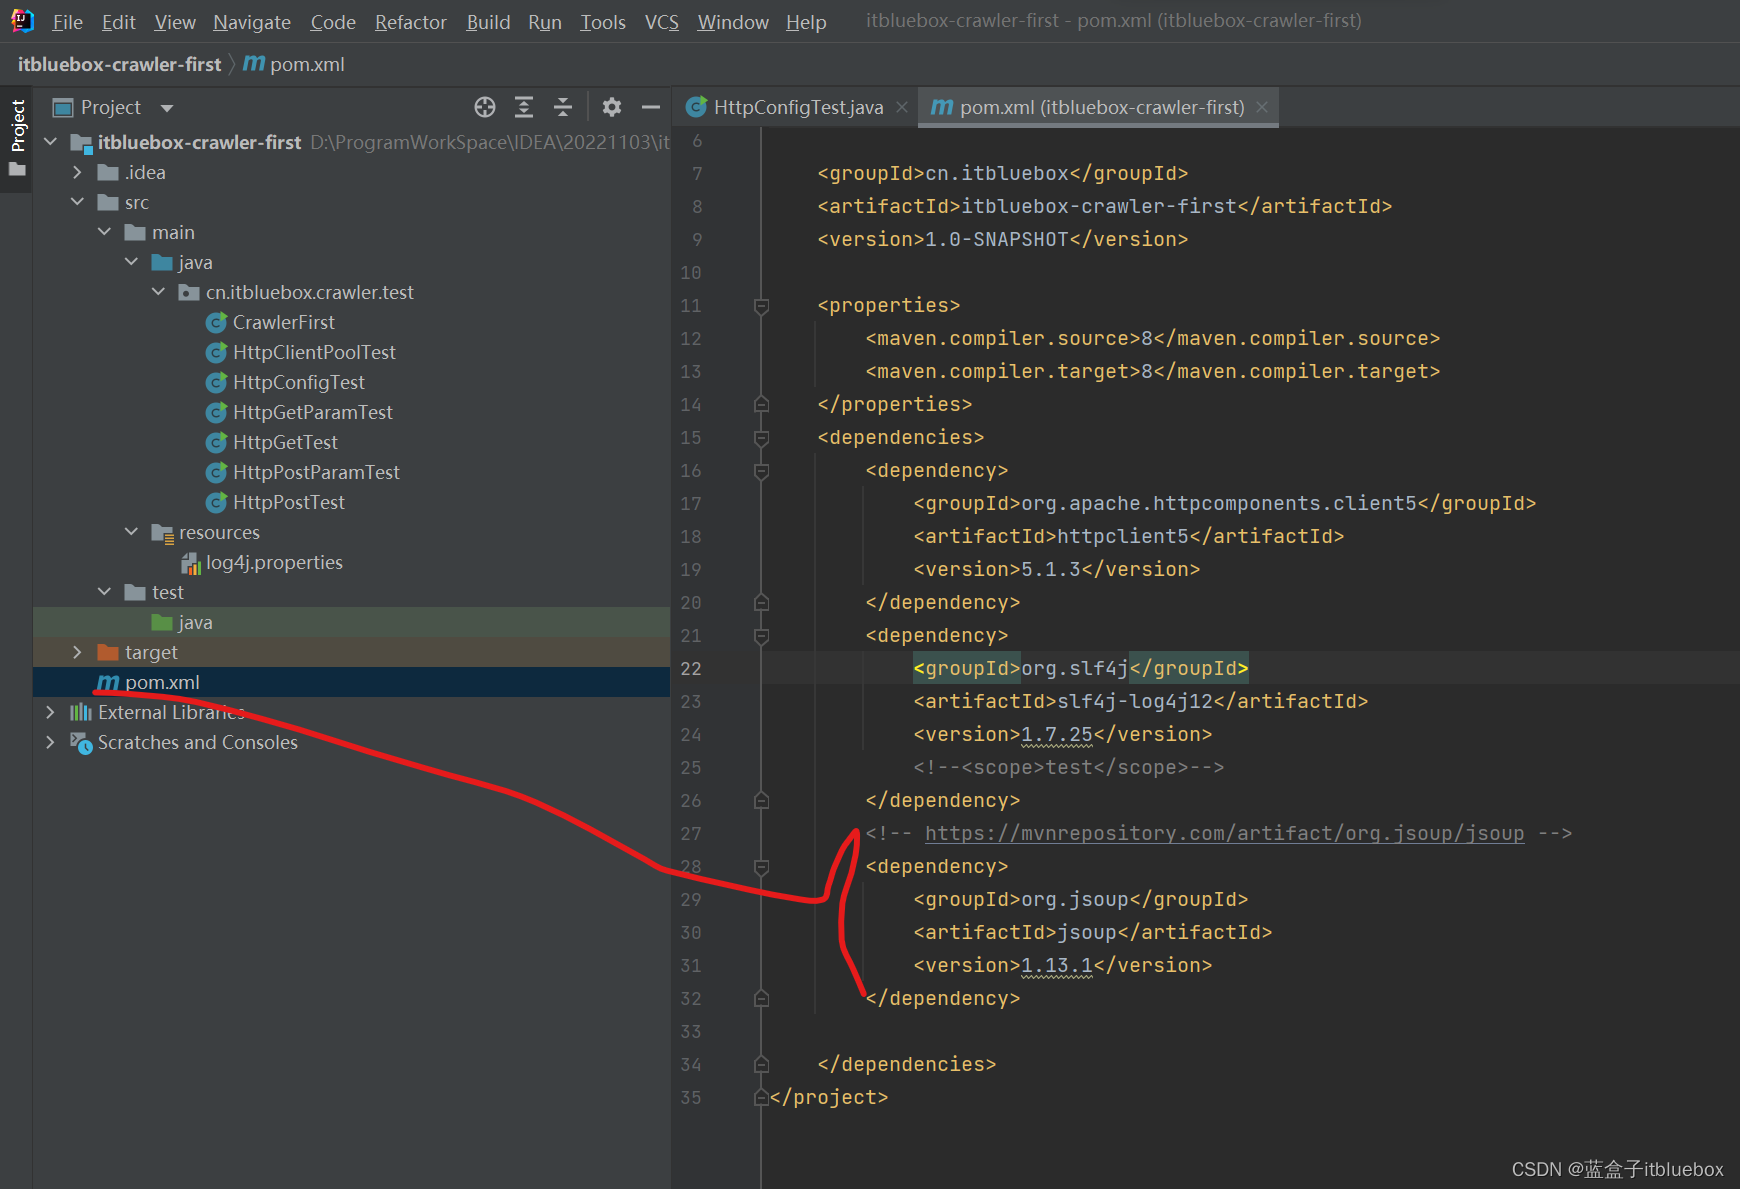Select HttpGetParamTest in project tree

[x=312, y=412]
